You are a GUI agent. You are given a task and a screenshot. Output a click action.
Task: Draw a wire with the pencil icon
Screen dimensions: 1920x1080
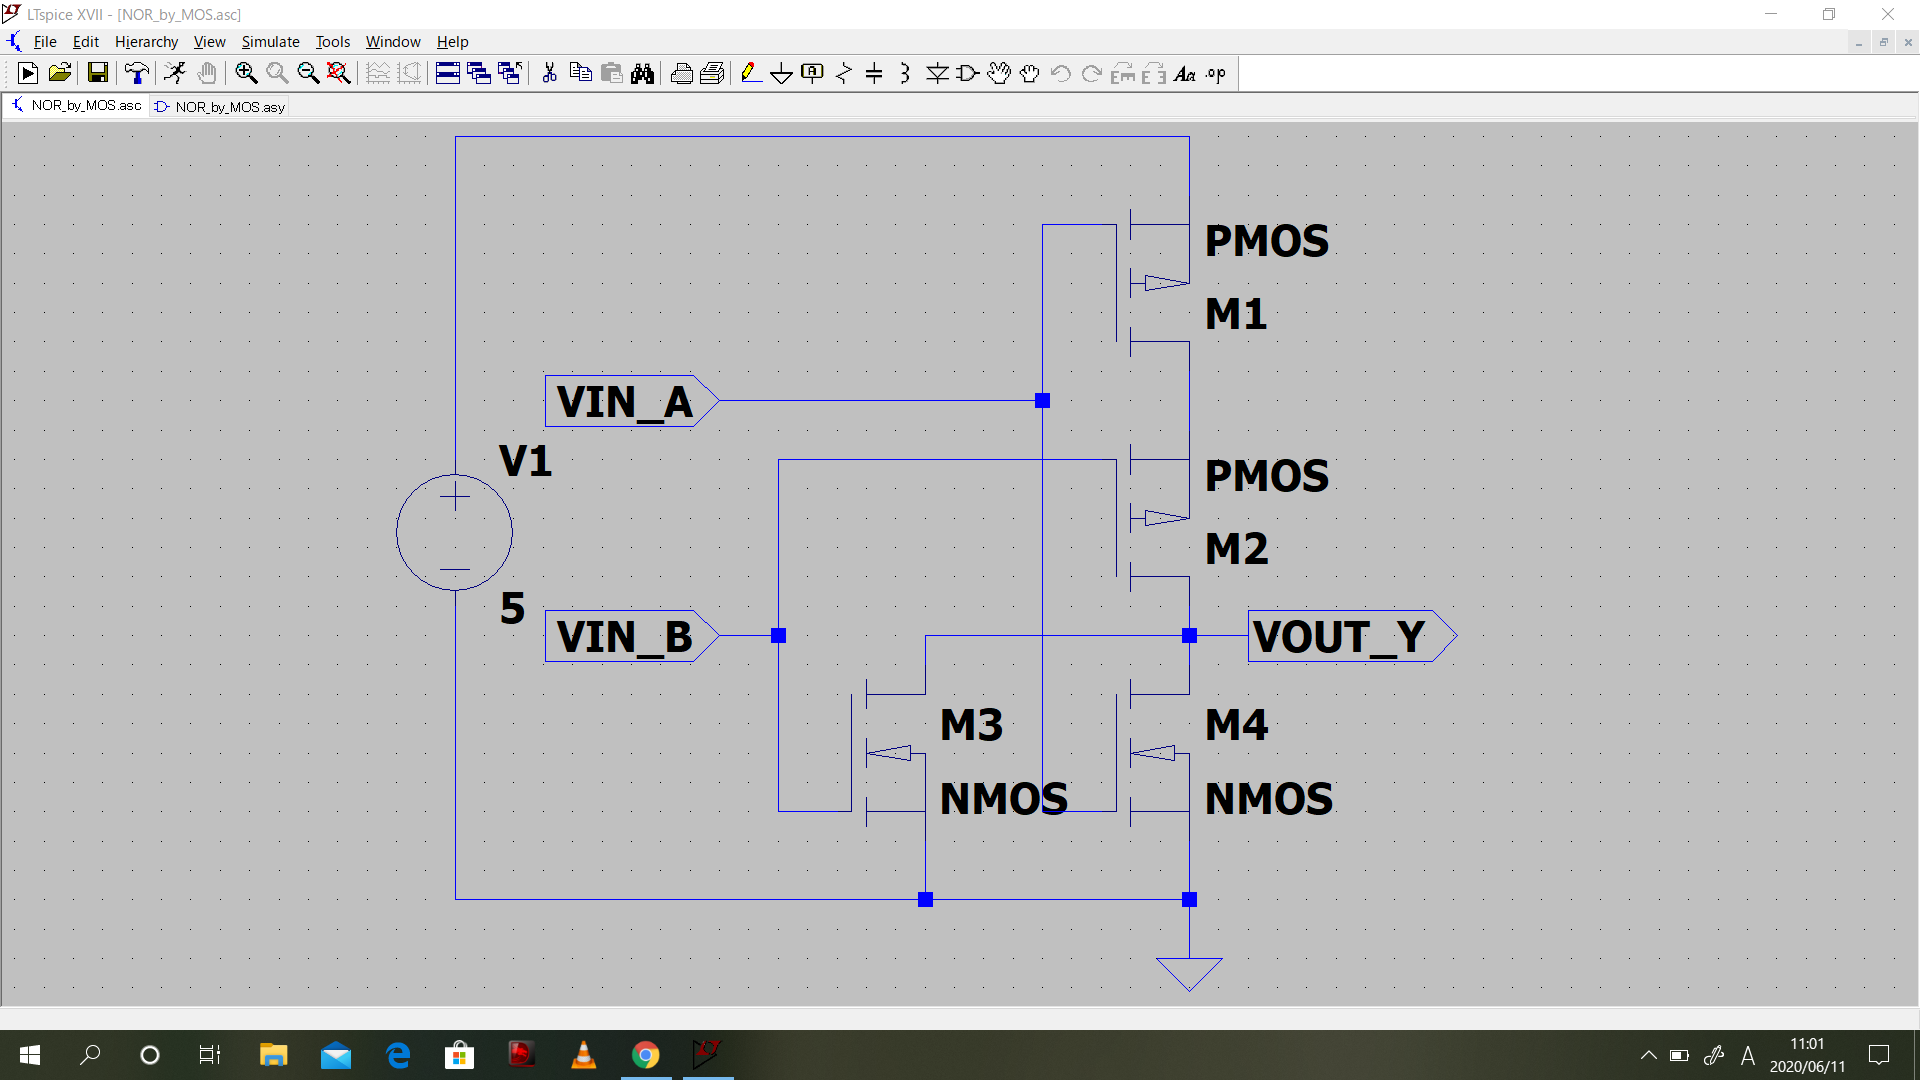click(x=751, y=73)
